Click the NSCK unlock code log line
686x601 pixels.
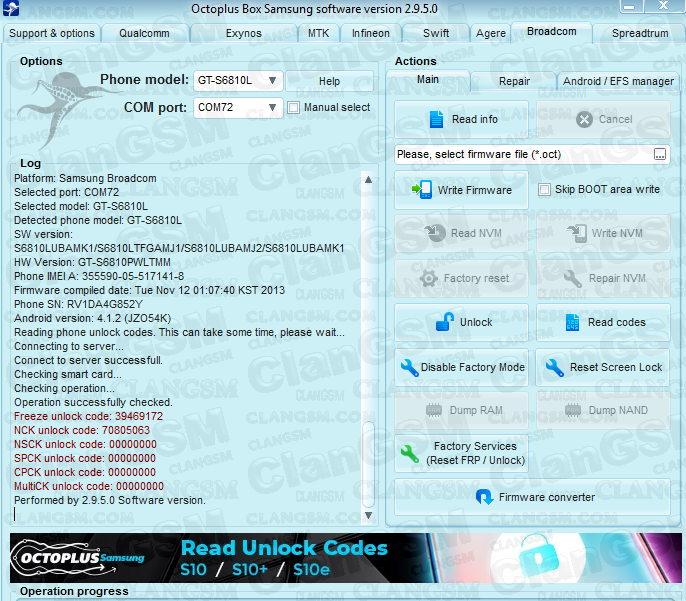(85, 444)
